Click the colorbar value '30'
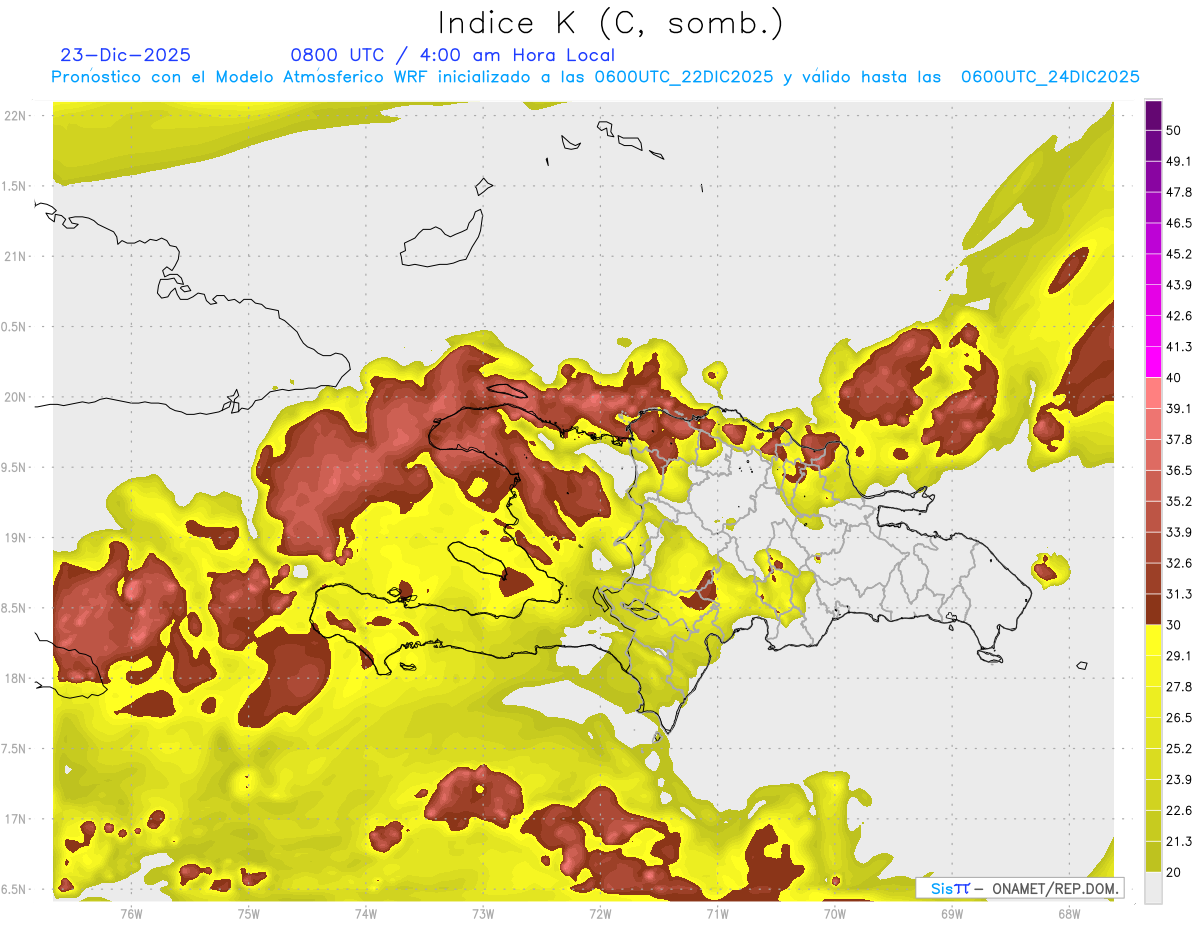 [1174, 625]
